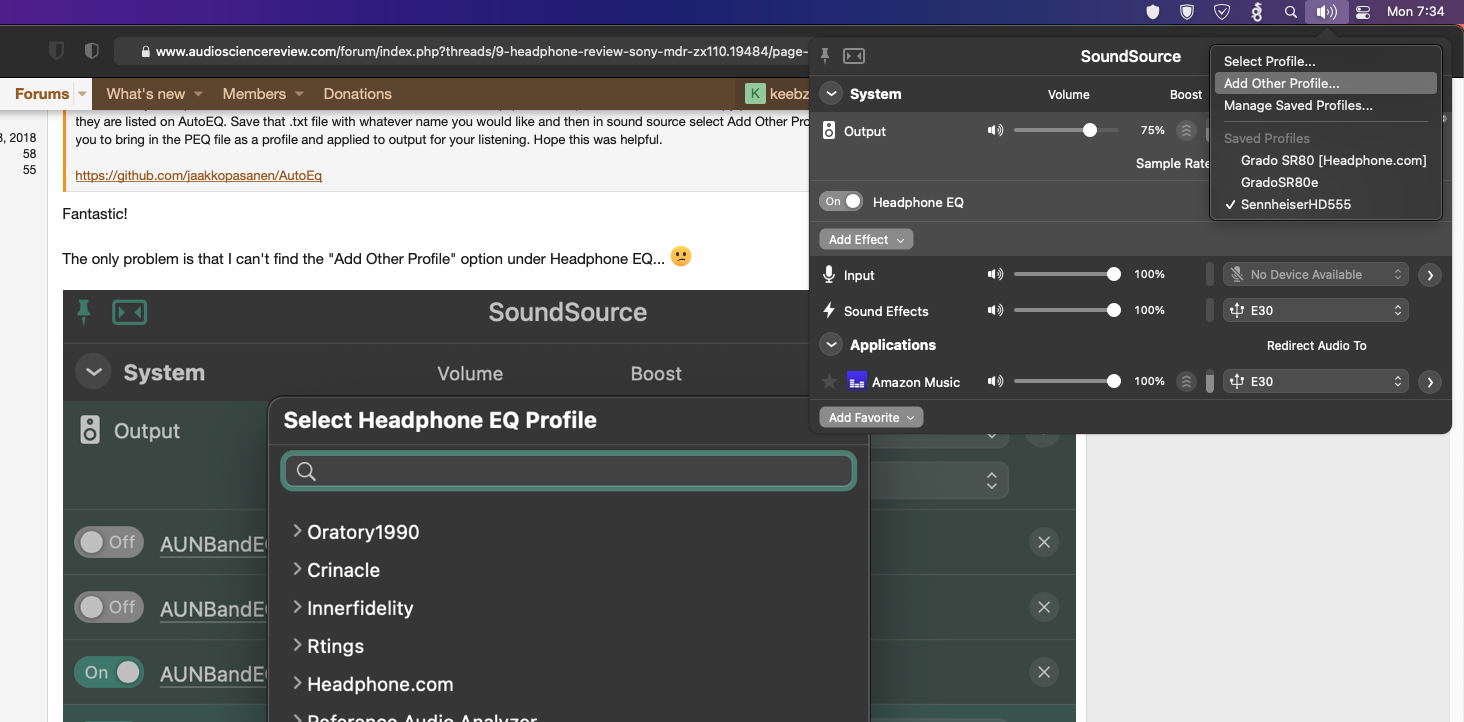This screenshot has width=1464, height=722.
Task: Mute the Output speaker icon
Action: [995, 130]
